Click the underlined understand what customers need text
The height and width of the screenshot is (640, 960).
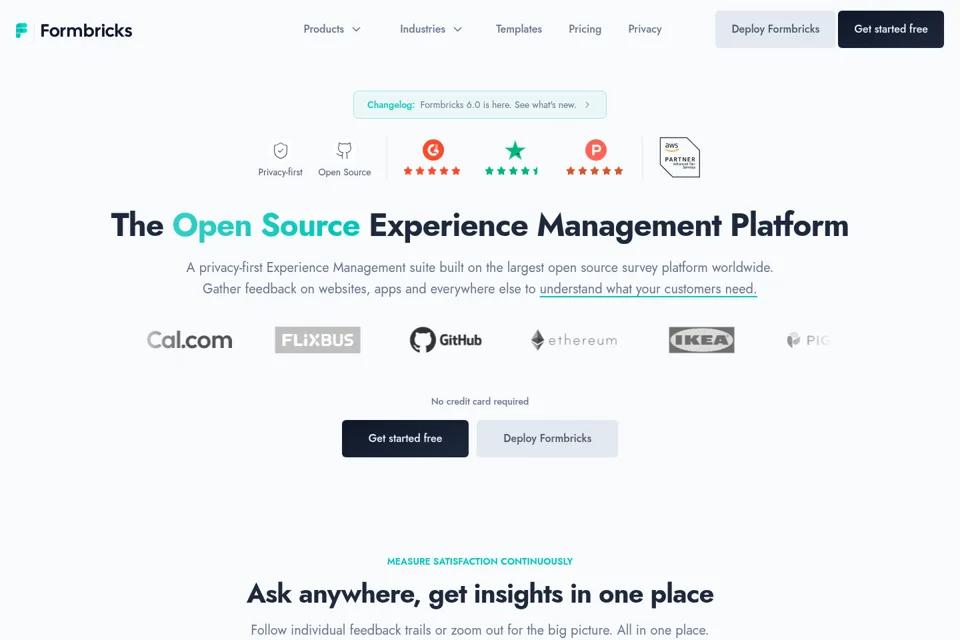click(648, 288)
